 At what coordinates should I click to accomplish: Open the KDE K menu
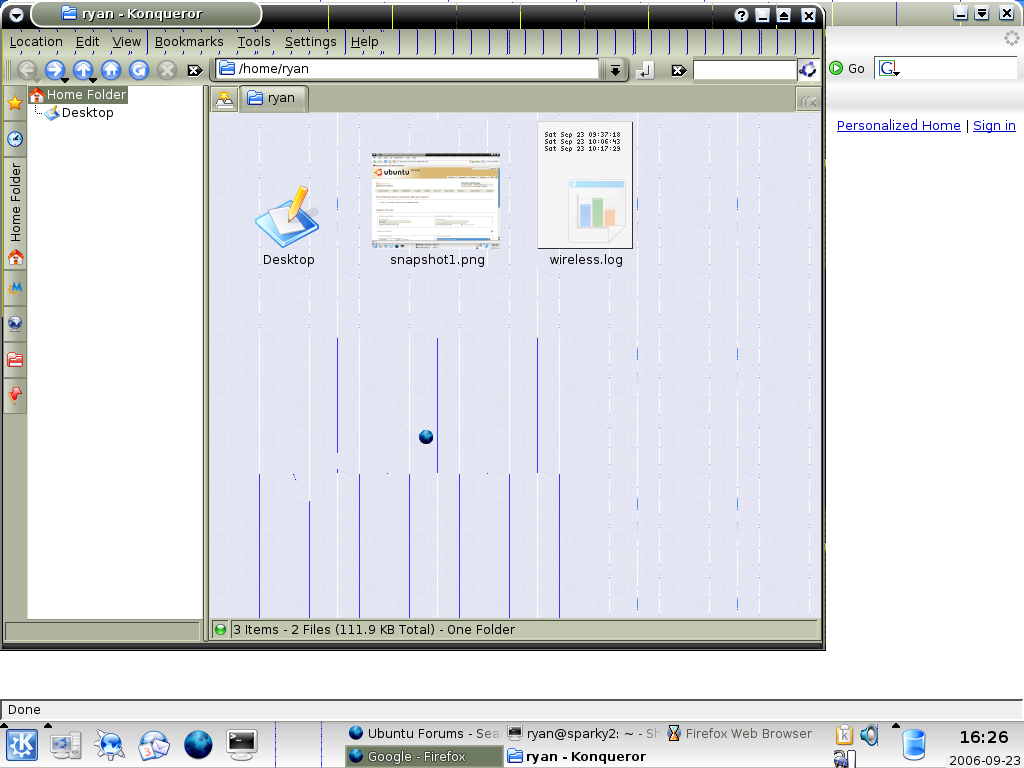22,744
